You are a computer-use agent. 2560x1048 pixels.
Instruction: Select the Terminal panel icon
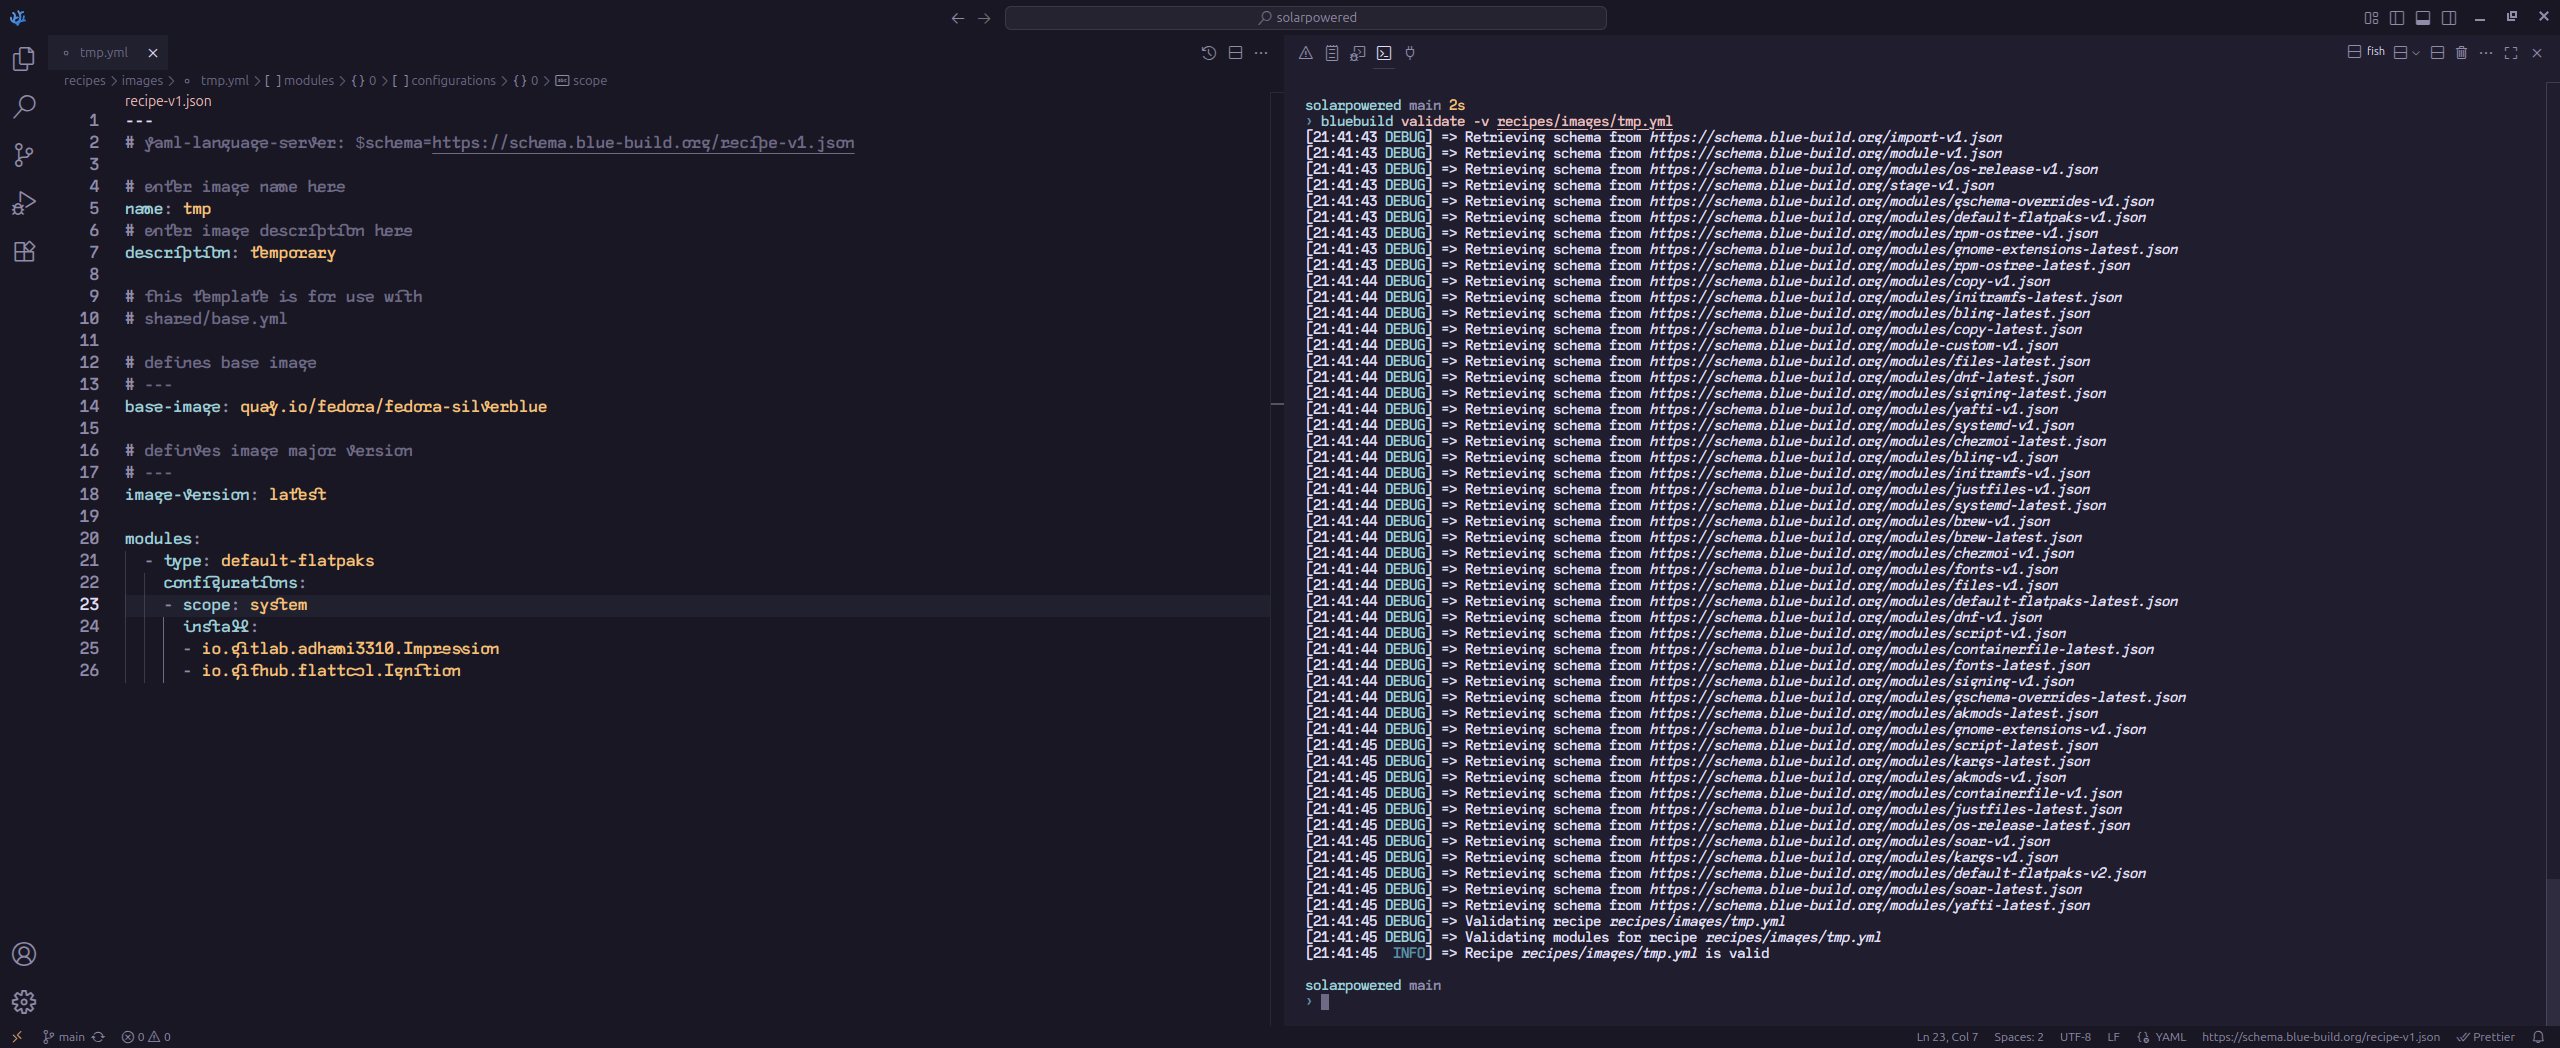1384,53
